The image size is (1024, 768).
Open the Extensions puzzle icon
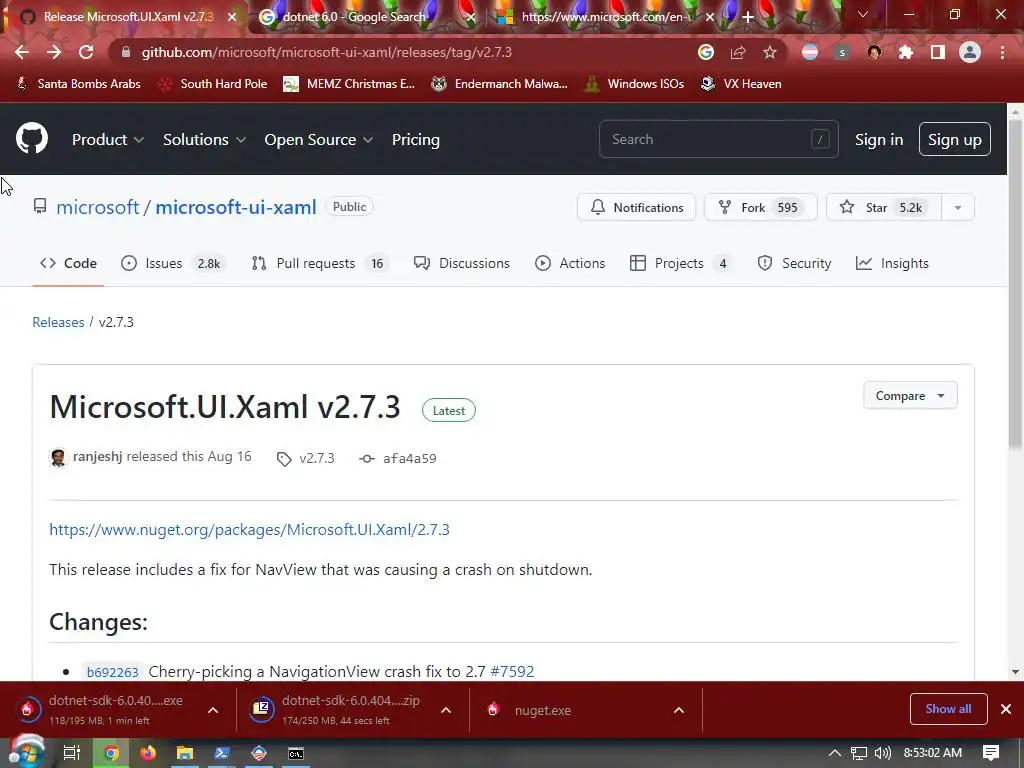(x=906, y=52)
